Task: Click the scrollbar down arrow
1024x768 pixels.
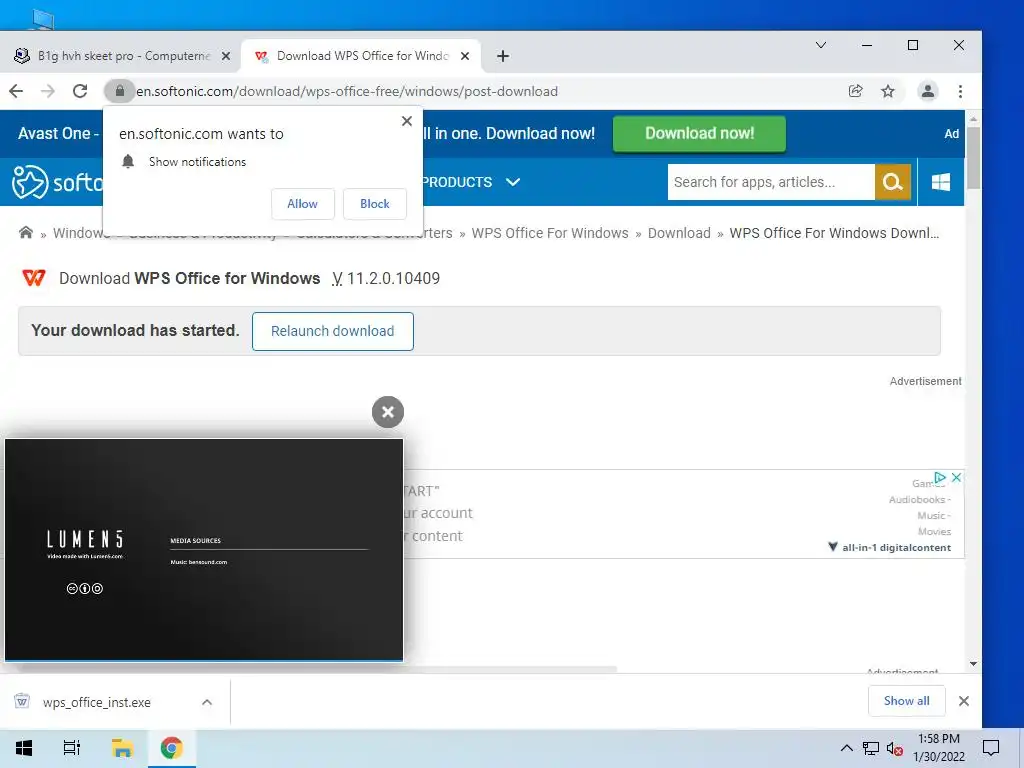Action: 973,664
